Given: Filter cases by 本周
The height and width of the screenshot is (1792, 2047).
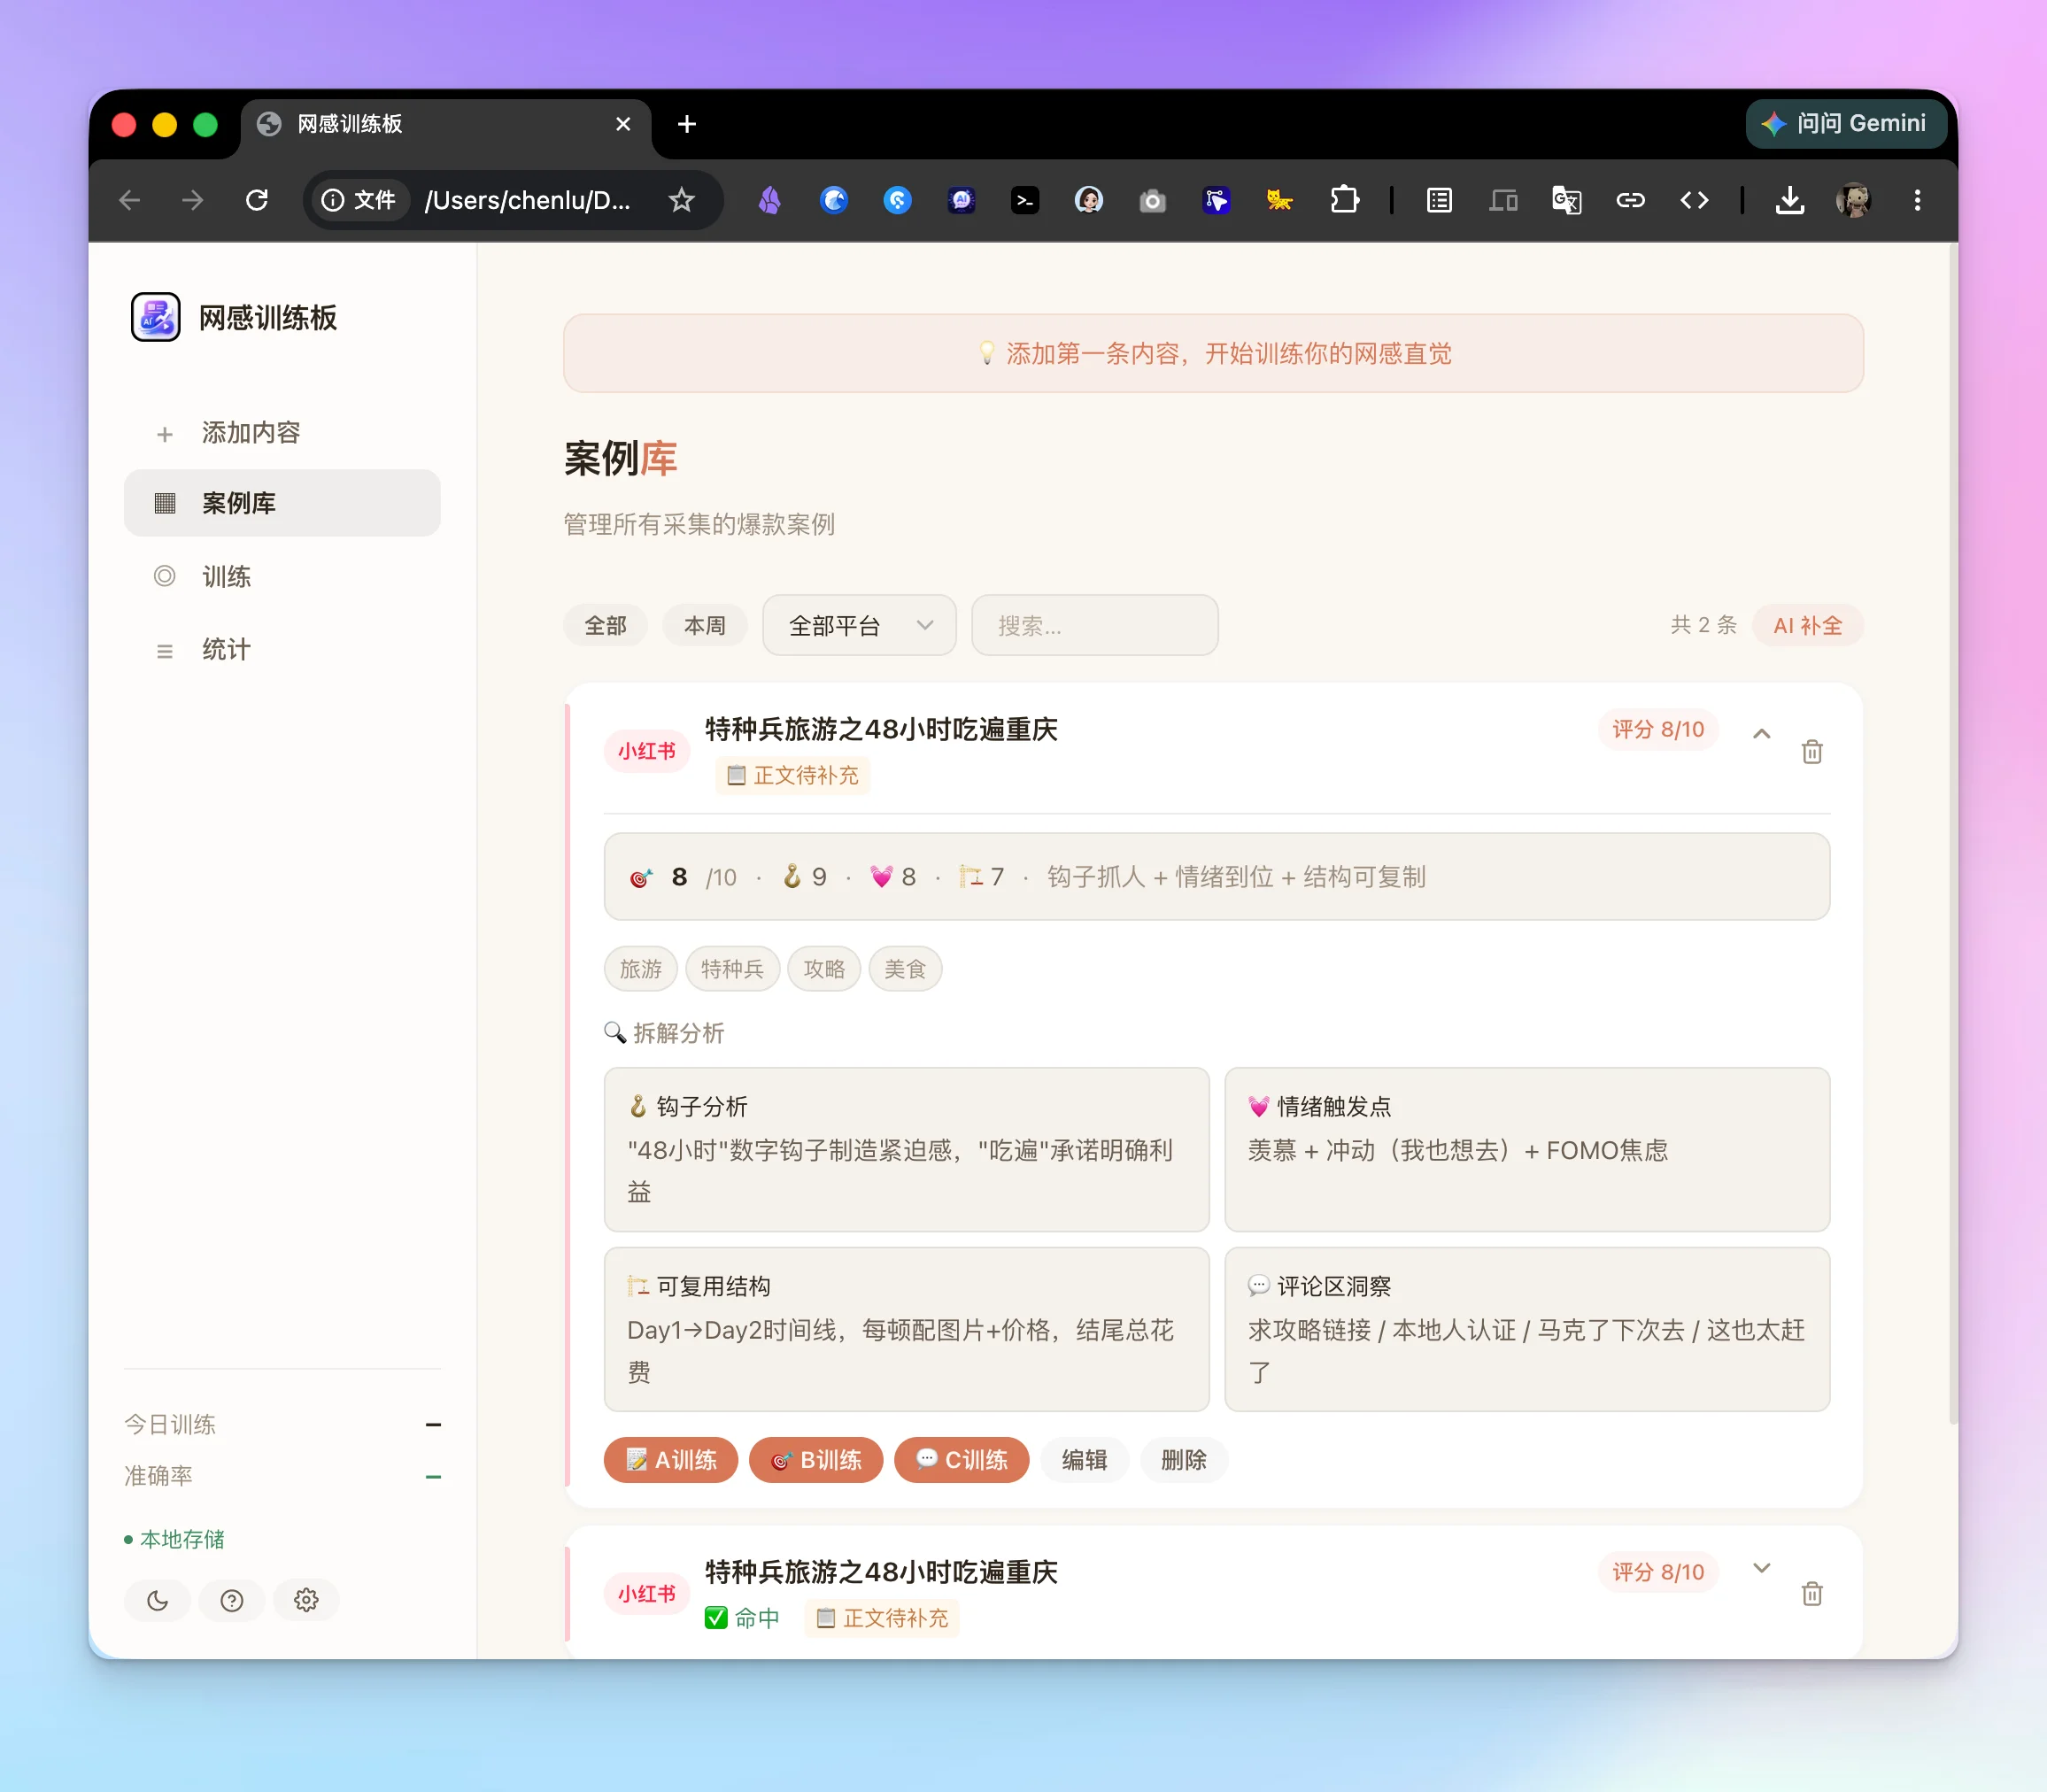Looking at the screenshot, I should tap(705, 626).
